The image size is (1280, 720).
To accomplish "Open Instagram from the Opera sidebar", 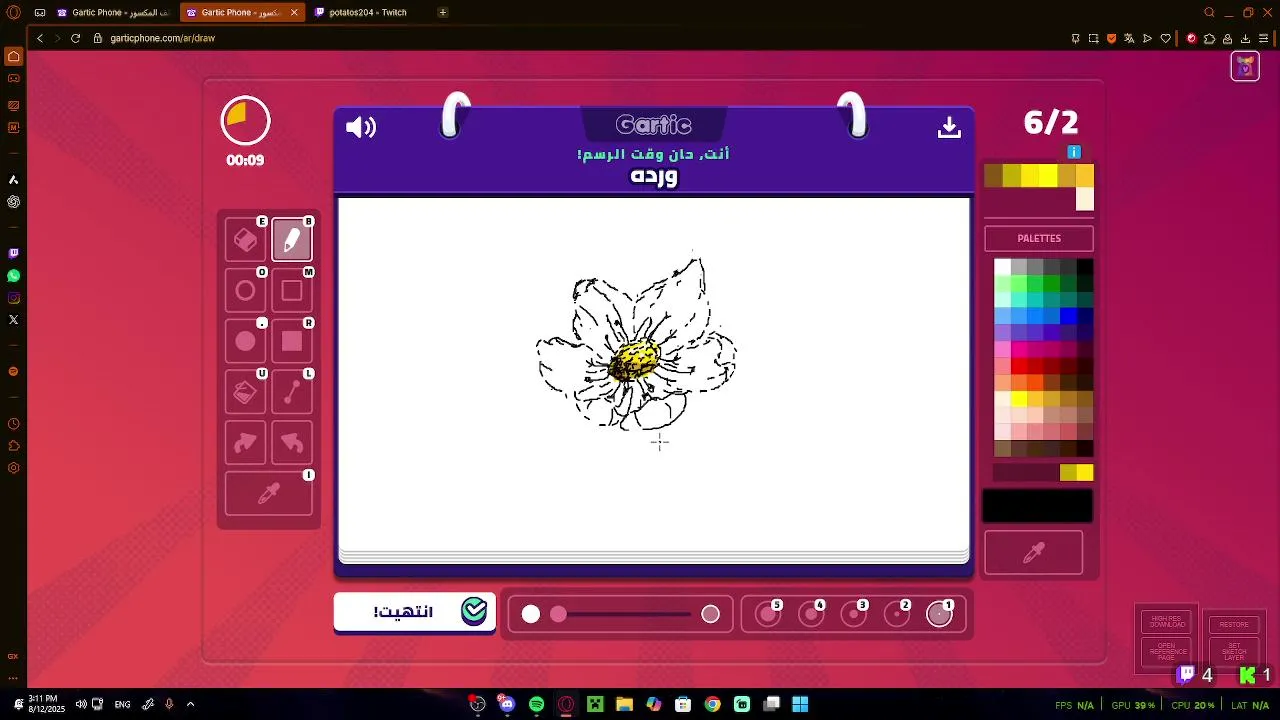I will (x=13, y=298).
